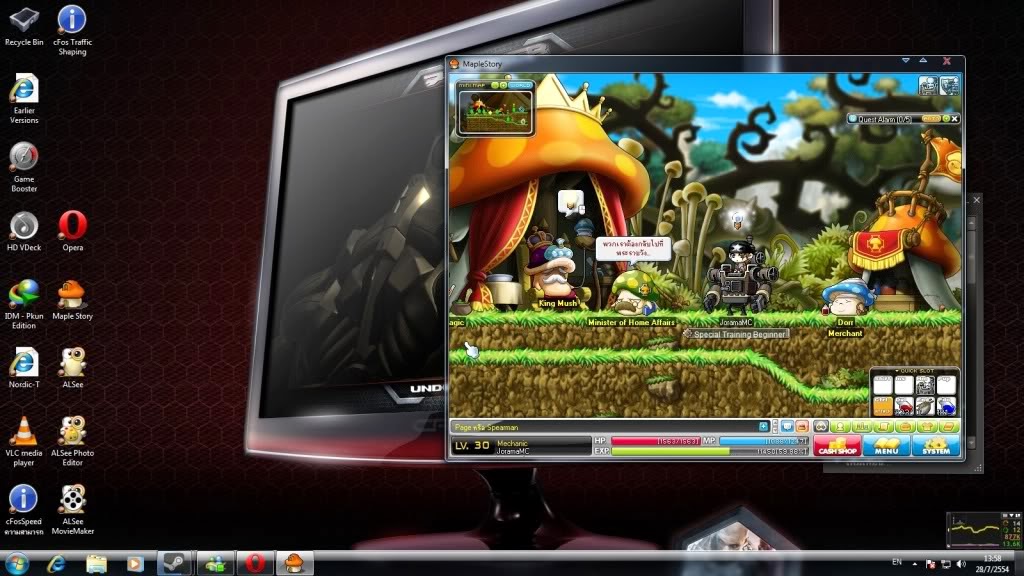Open Recycle Bin desktop icon
This screenshot has width=1024, height=576.
[x=24, y=27]
